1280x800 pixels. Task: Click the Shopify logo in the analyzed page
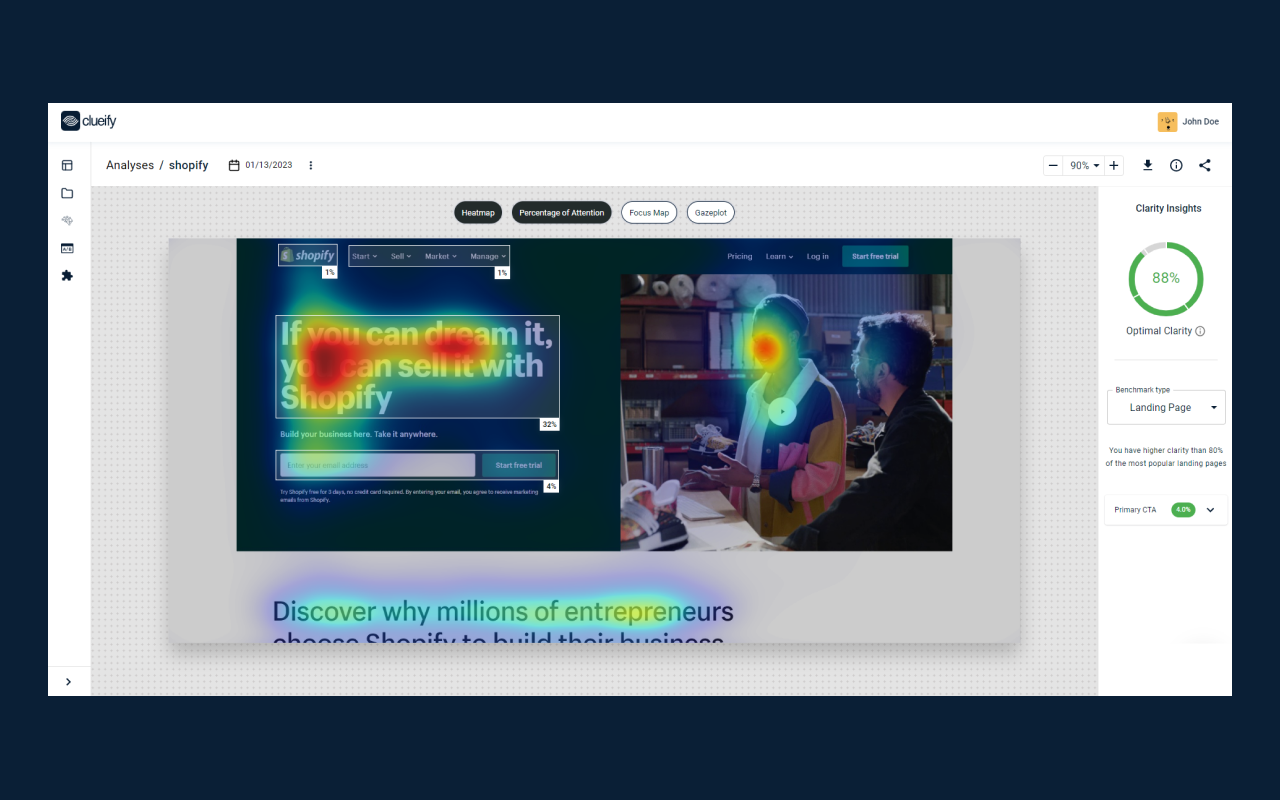tap(308, 256)
